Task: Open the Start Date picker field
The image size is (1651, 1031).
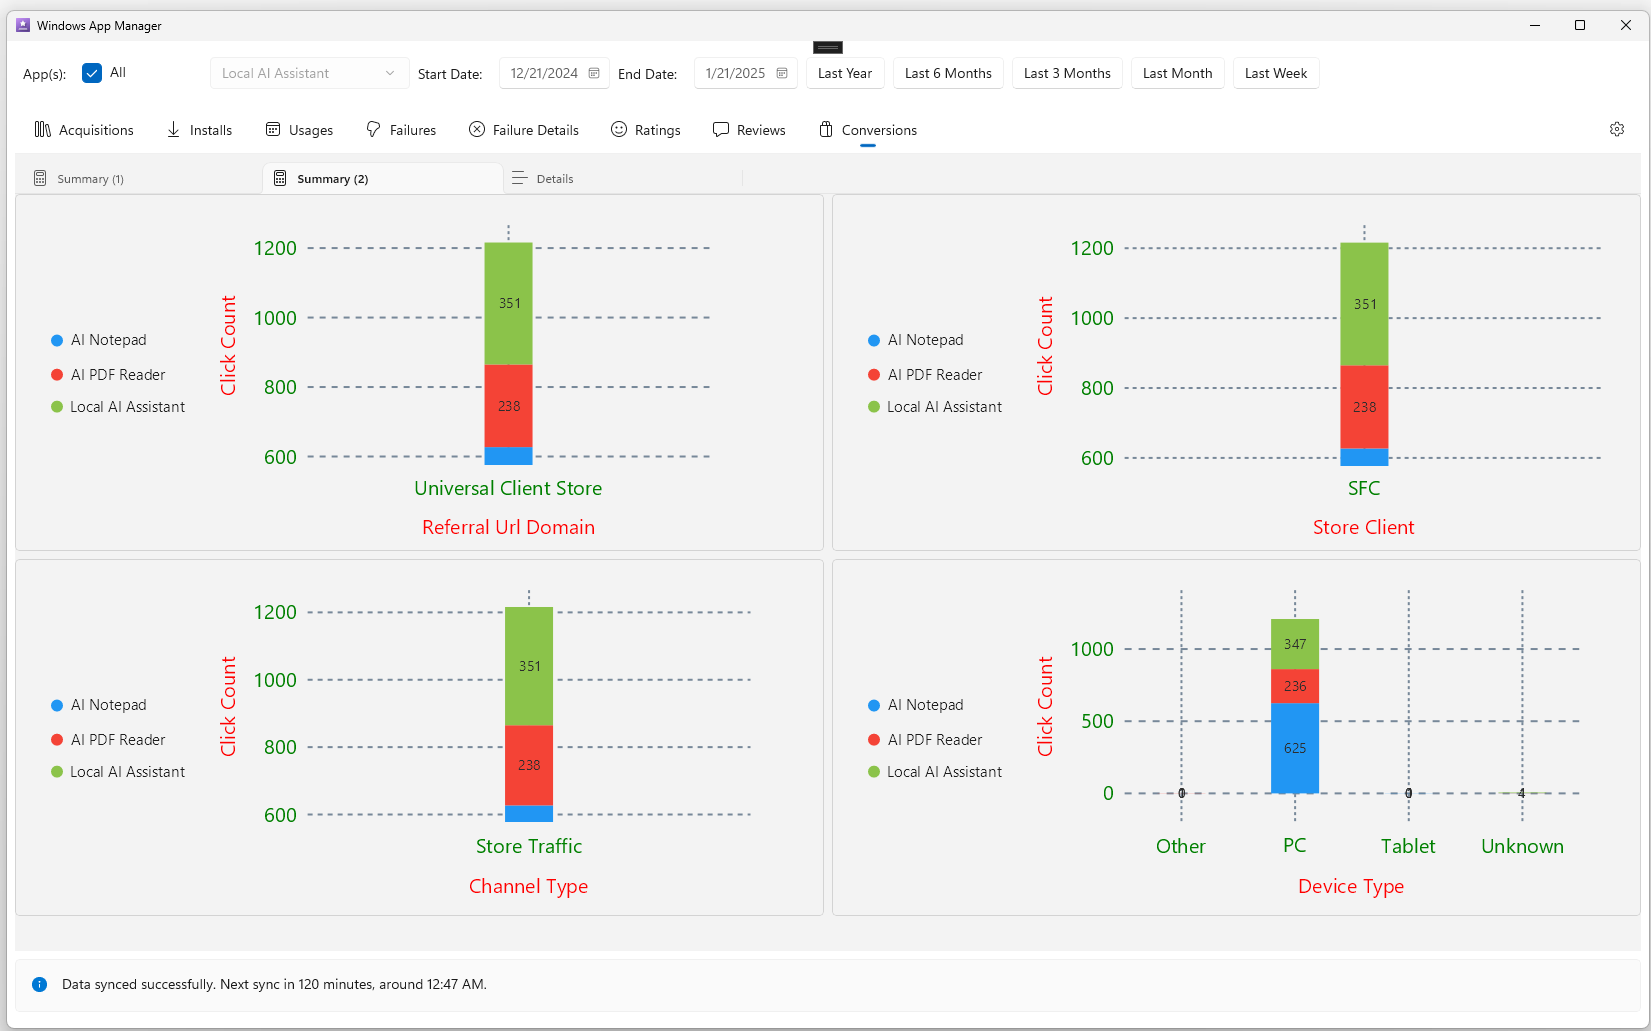Action: (554, 73)
